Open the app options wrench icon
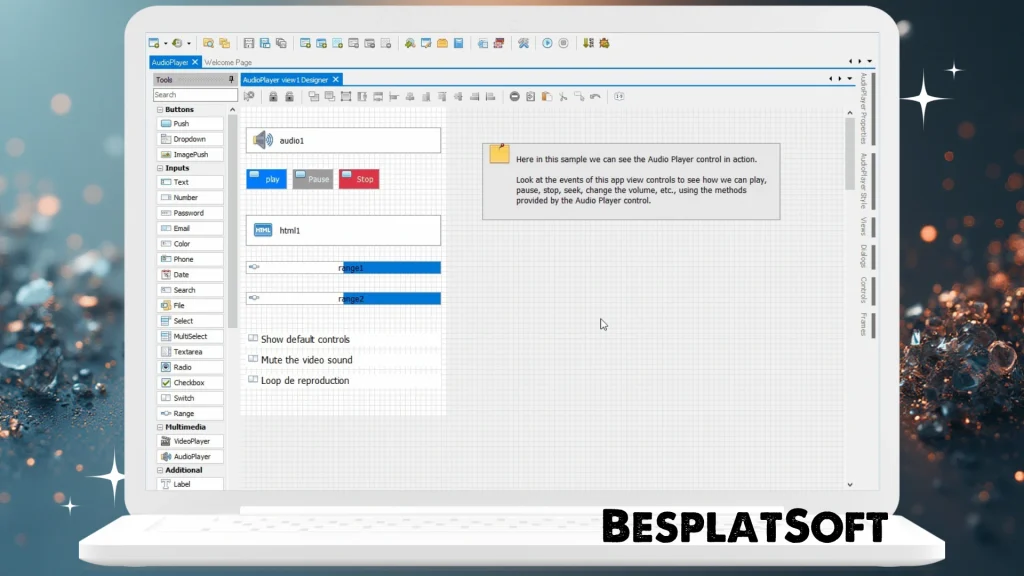The height and width of the screenshot is (576, 1024). pyautogui.click(x=524, y=43)
